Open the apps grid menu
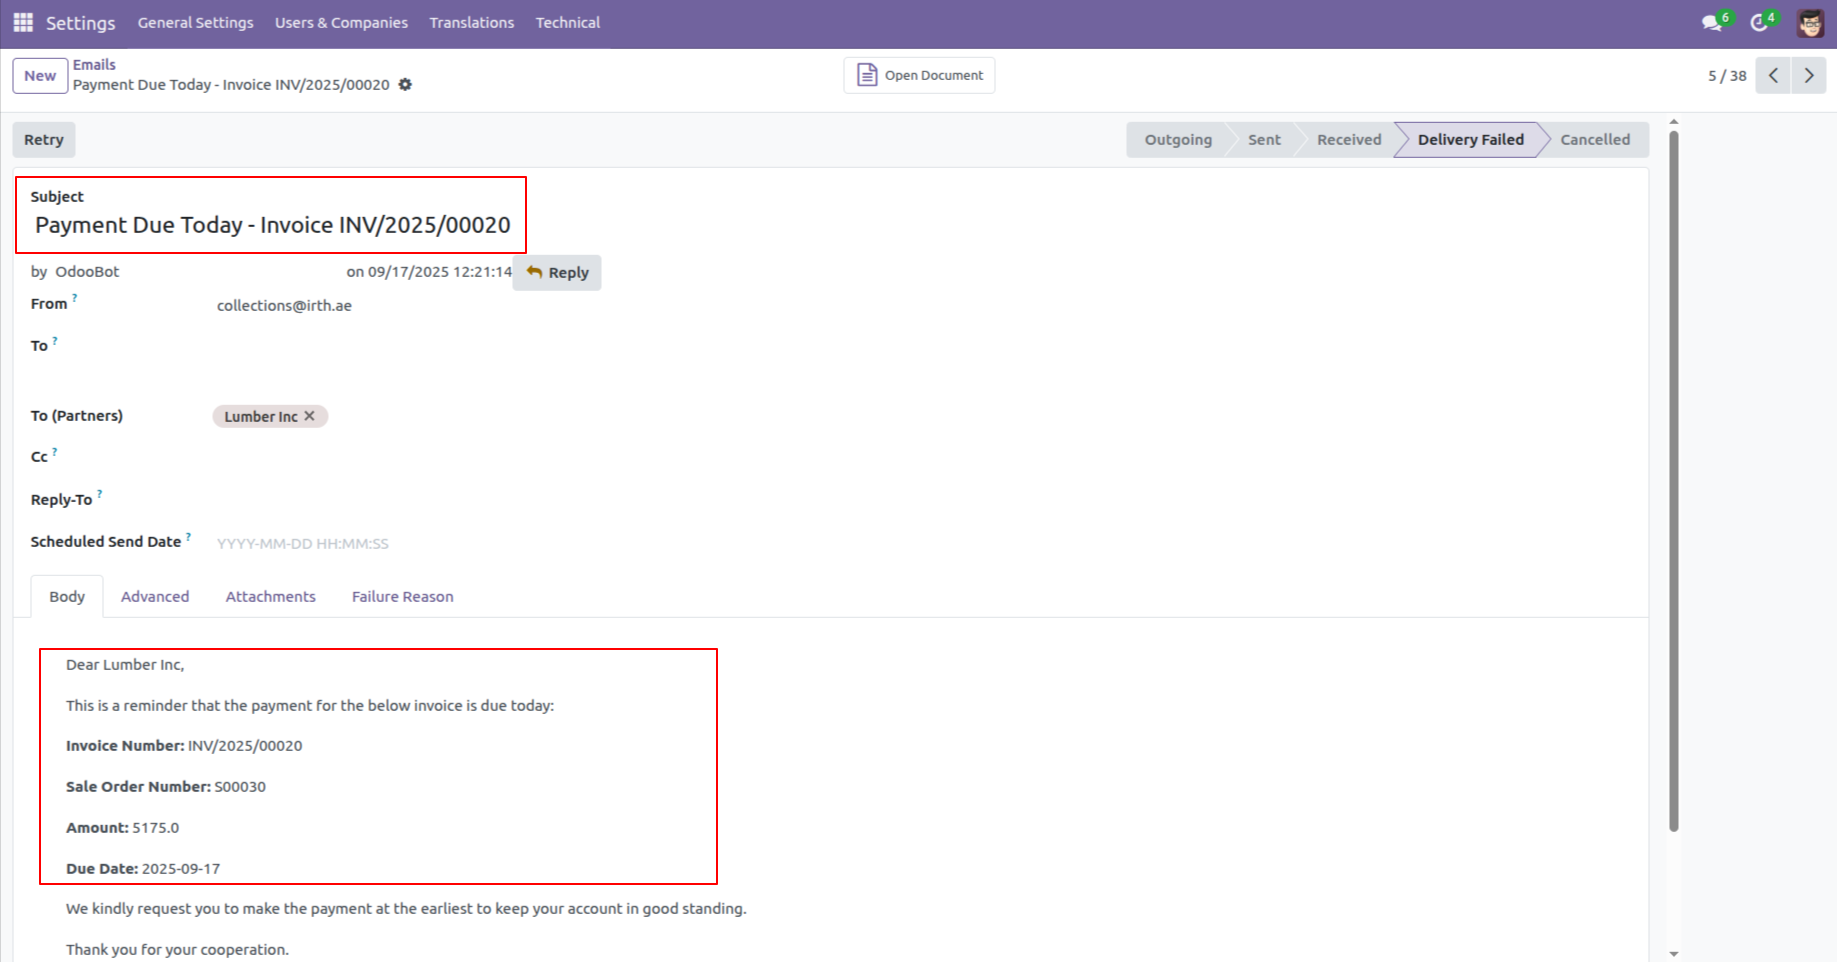The height and width of the screenshot is (962, 1837). pyautogui.click(x=23, y=22)
